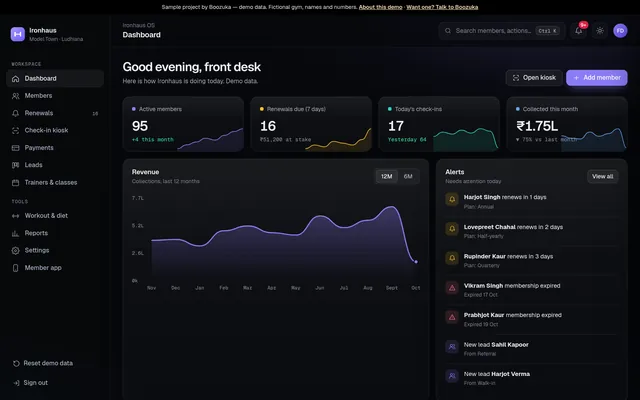Image resolution: width=640 pixels, height=400 pixels.
Task: Click warning icon beside Vikram Singh alert
Action: [452, 288]
